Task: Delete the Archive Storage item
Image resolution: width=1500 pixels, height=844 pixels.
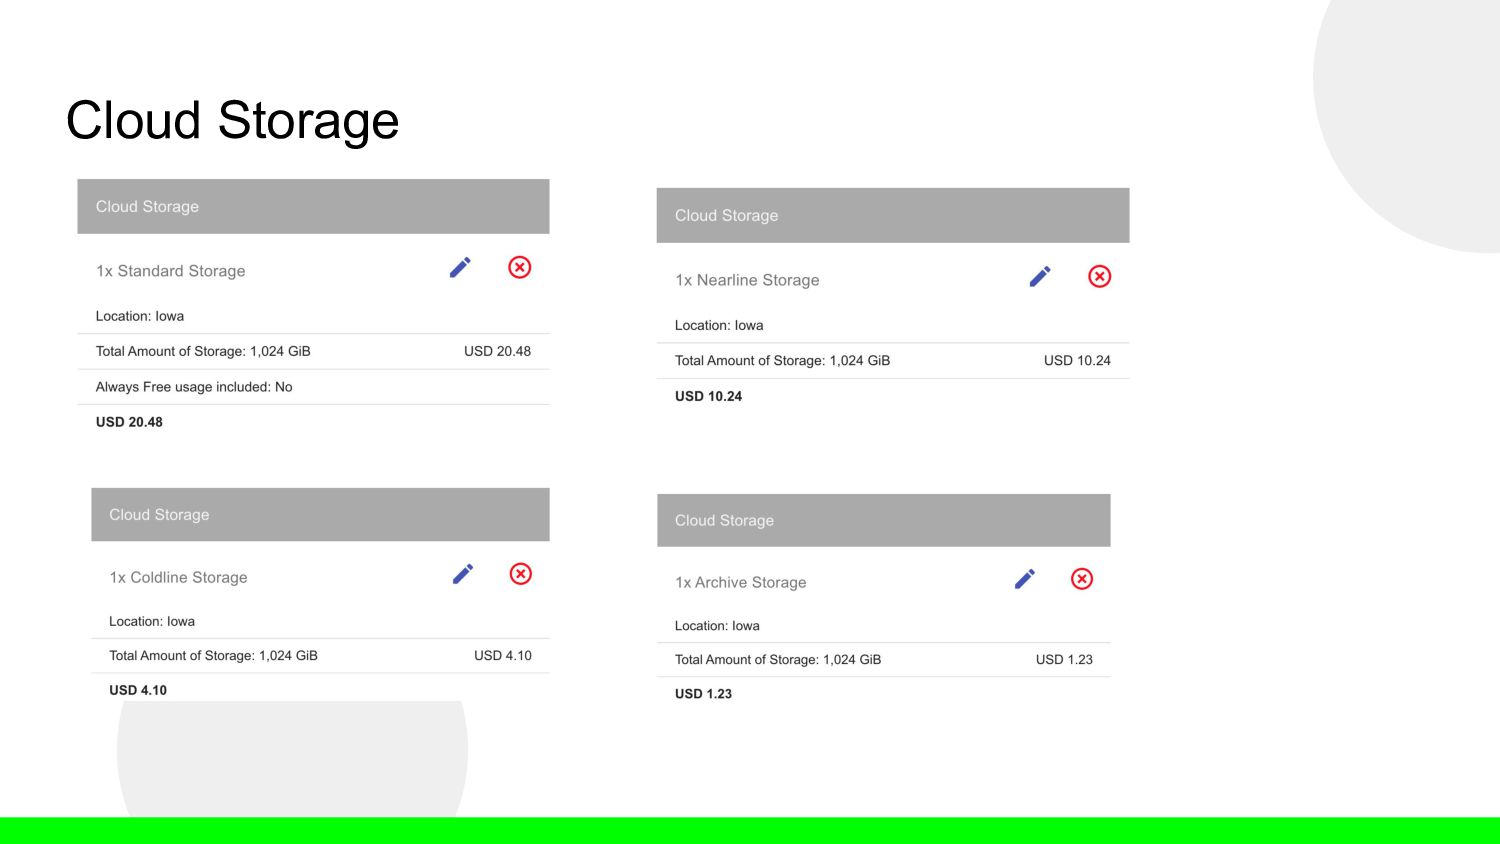Action: [1082, 579]
